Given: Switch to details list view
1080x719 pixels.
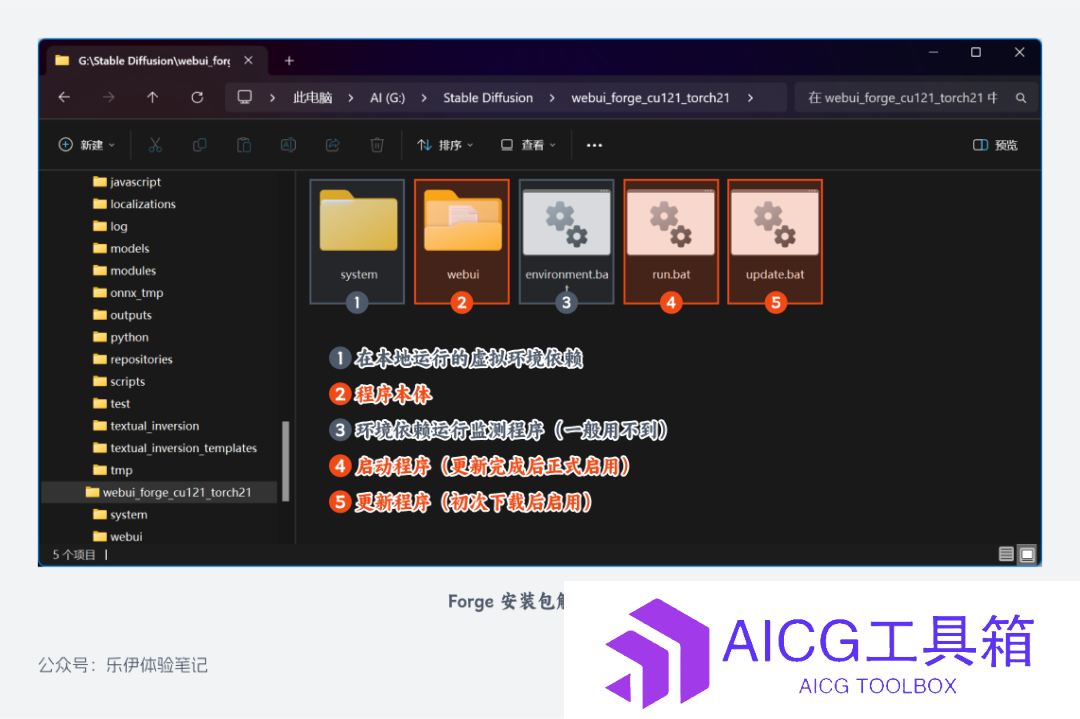Looking at the screenshot, I should click(x=1006, y=554).
